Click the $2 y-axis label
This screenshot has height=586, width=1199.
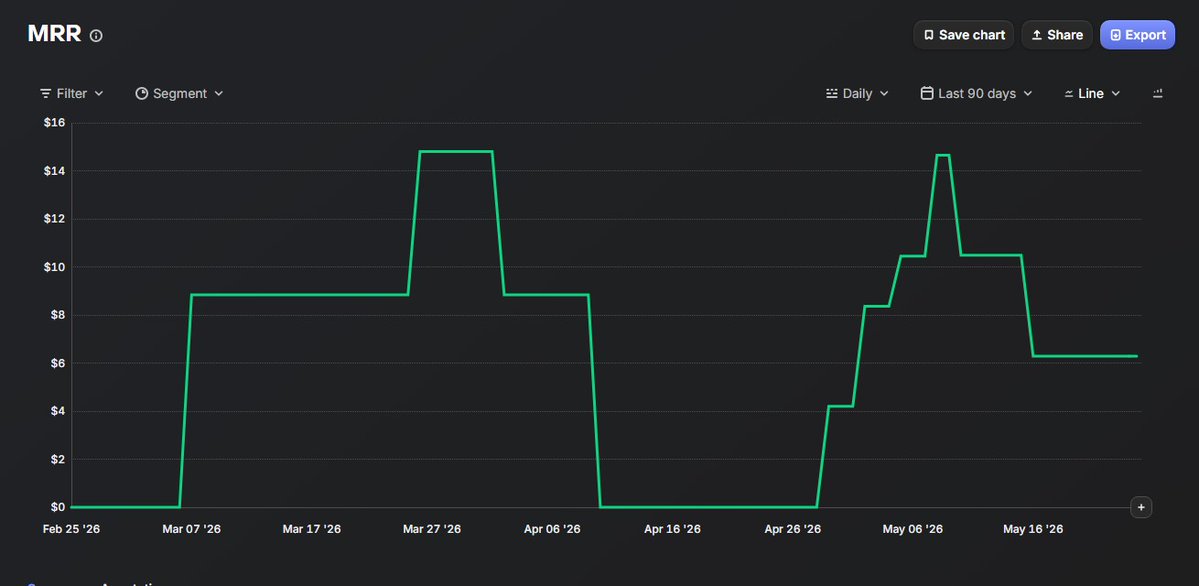coord(58,459)
